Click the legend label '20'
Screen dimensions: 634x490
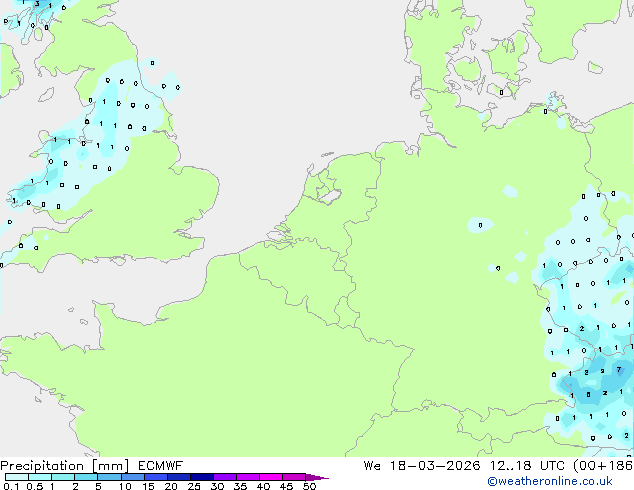[171, 486]
